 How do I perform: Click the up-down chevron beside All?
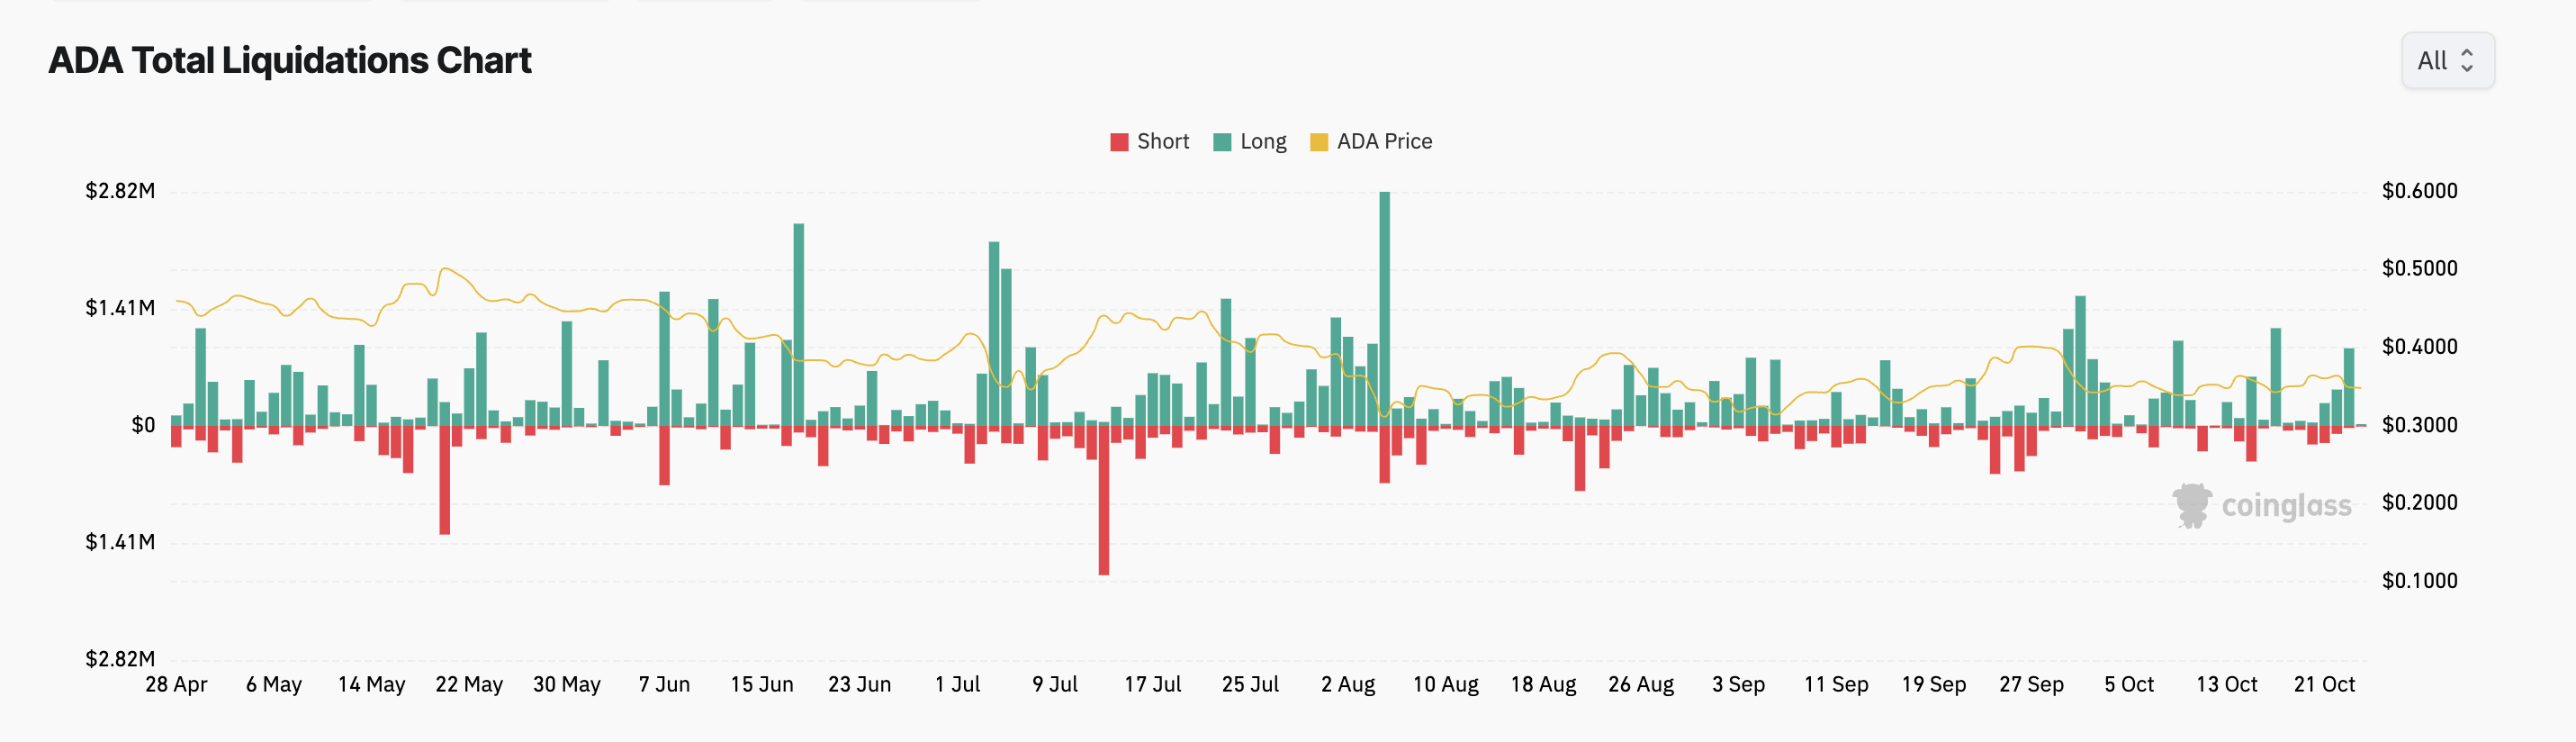[x=2466, y=61]
